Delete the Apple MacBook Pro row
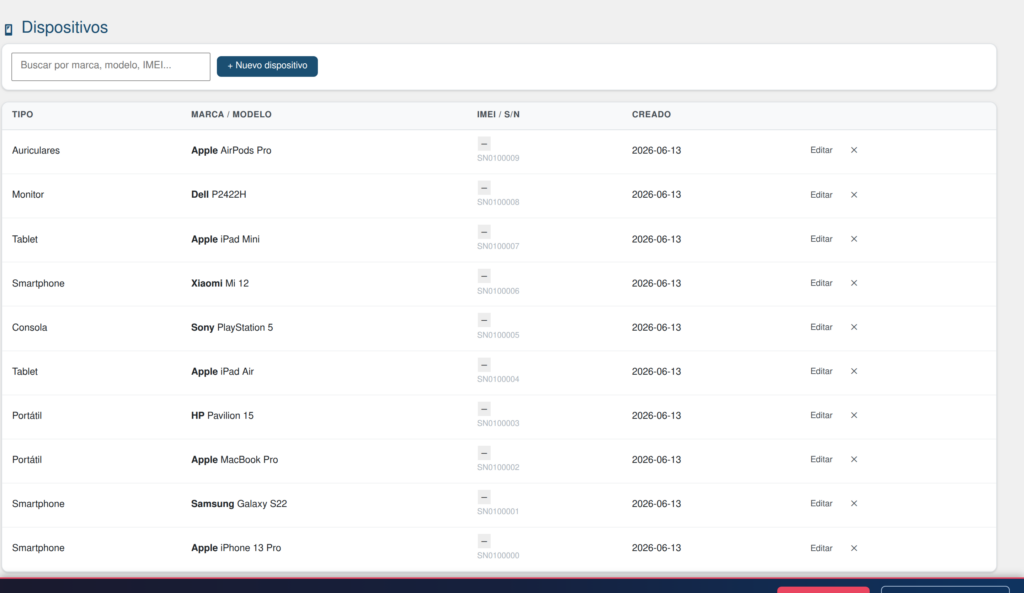This screenshot has width=1024, height=593. click(854, 459)
